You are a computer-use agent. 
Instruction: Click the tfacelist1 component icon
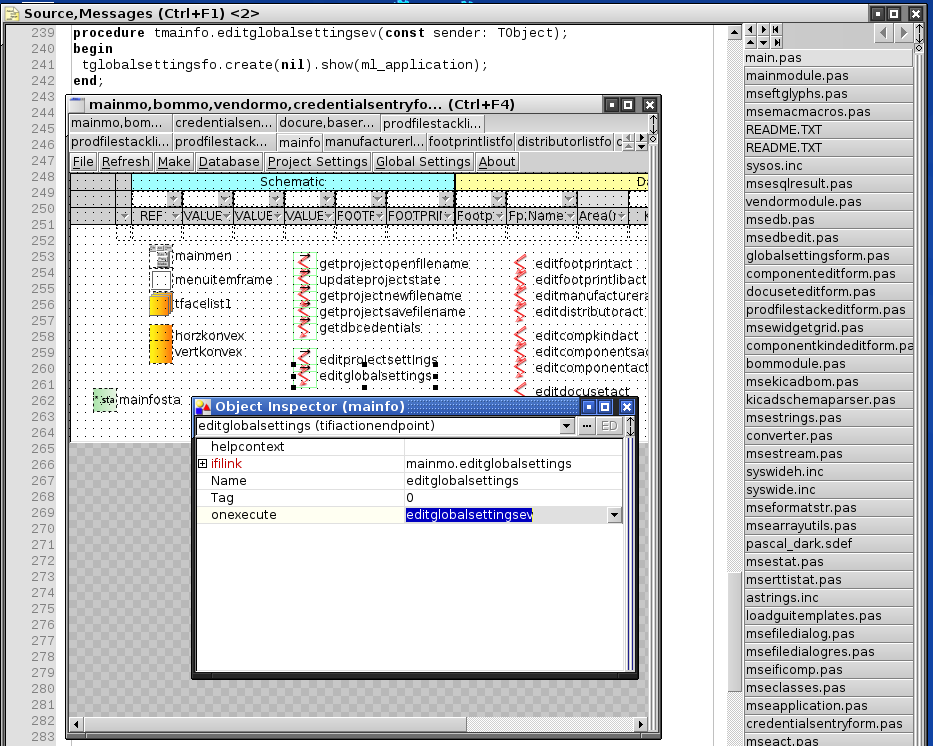tap(160, 304)
